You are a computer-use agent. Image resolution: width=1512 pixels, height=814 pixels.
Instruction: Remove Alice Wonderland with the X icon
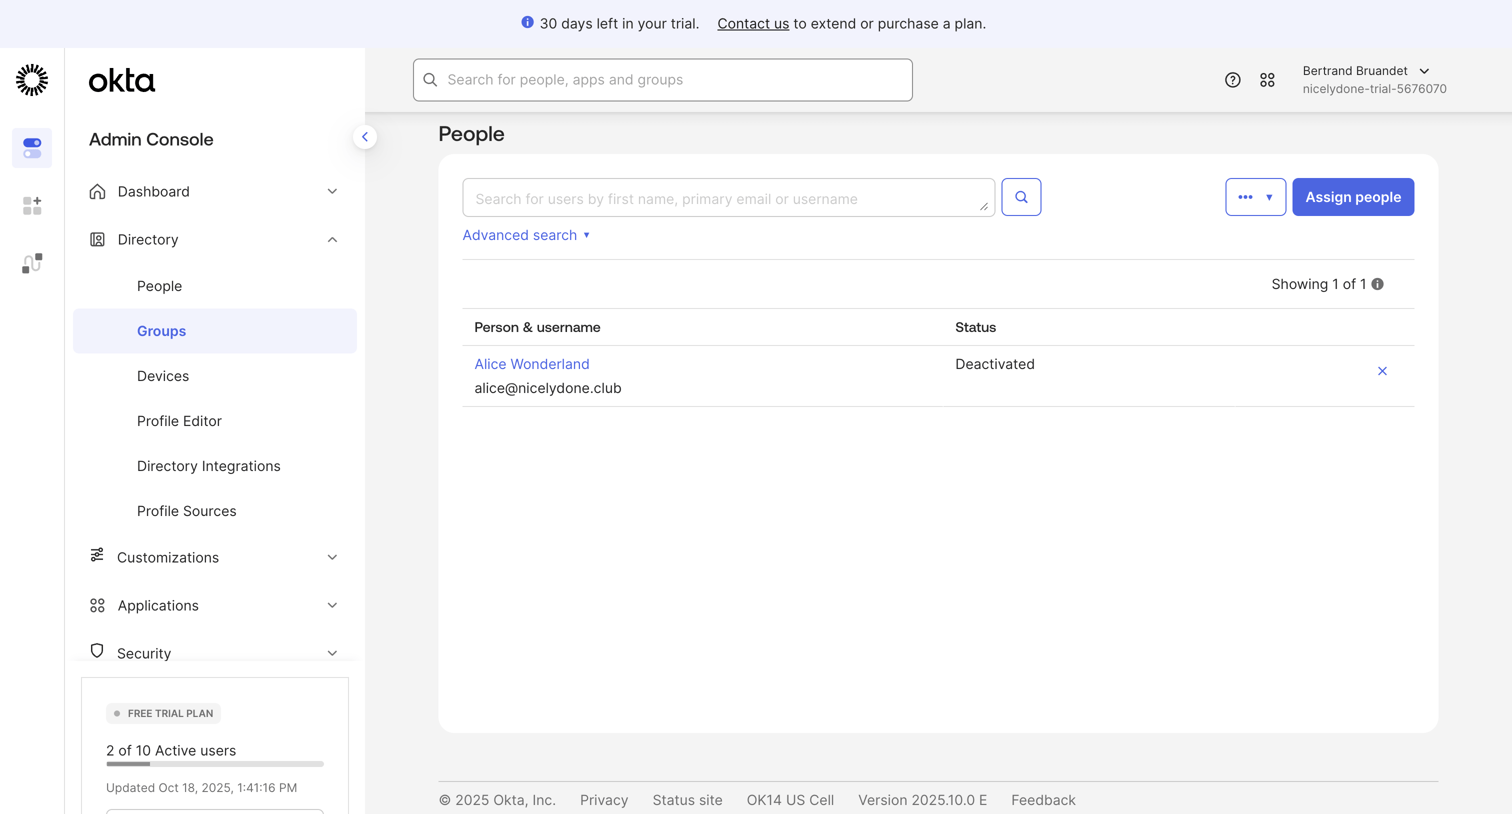tap(1382, 371)
